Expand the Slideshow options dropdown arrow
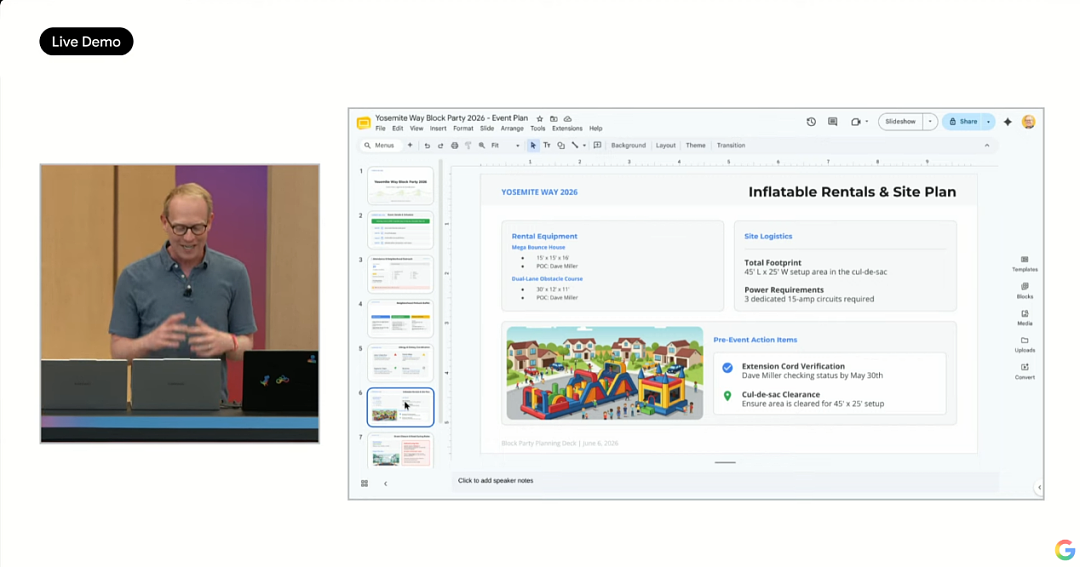This screenshot has height=567, width=1080. [x=930, y=122]
